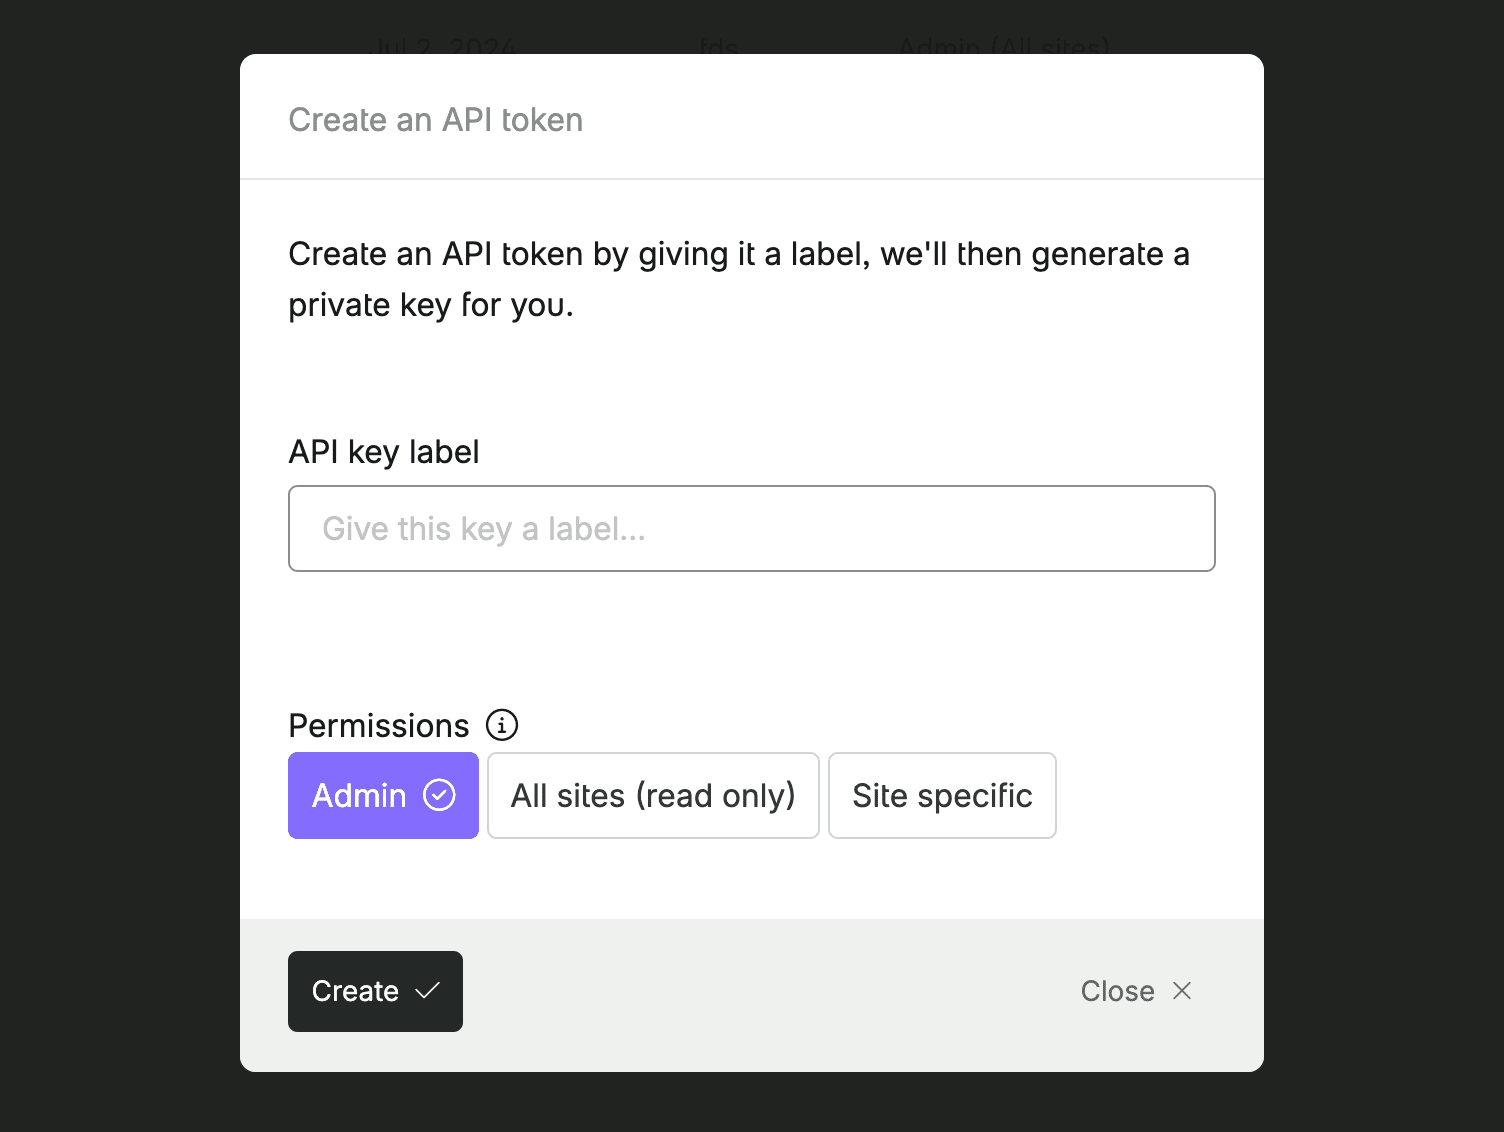Click the "API key label" text
The width and height of the screenshot is (1504, 1132).
click(x=384, y=452)
